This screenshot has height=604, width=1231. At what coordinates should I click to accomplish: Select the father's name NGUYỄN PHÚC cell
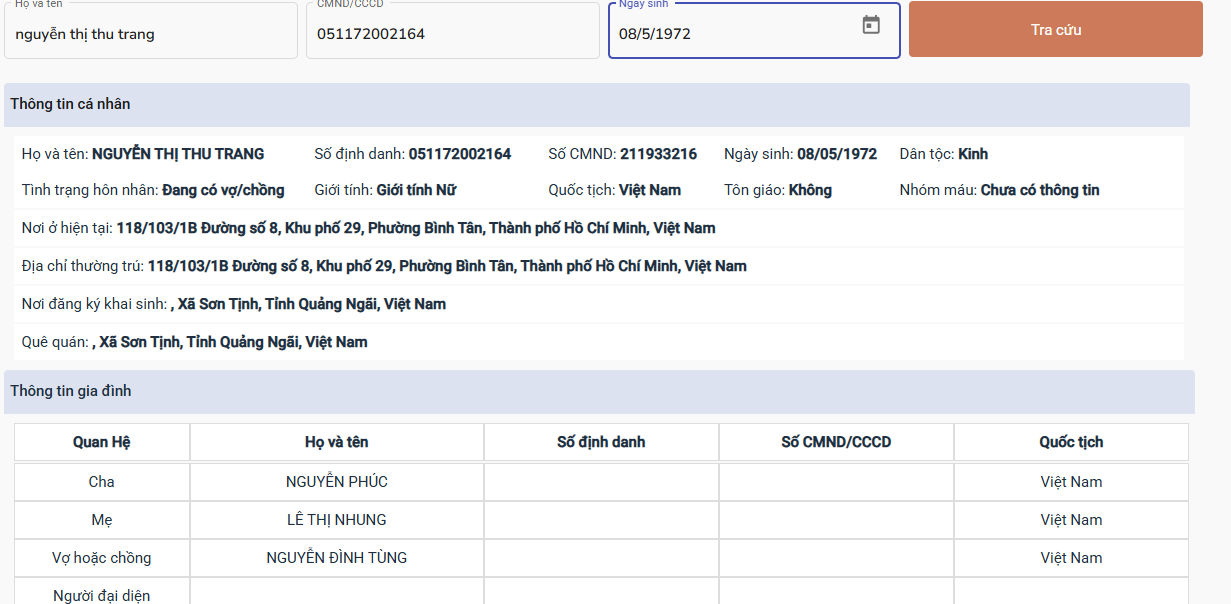click(337, 482)
